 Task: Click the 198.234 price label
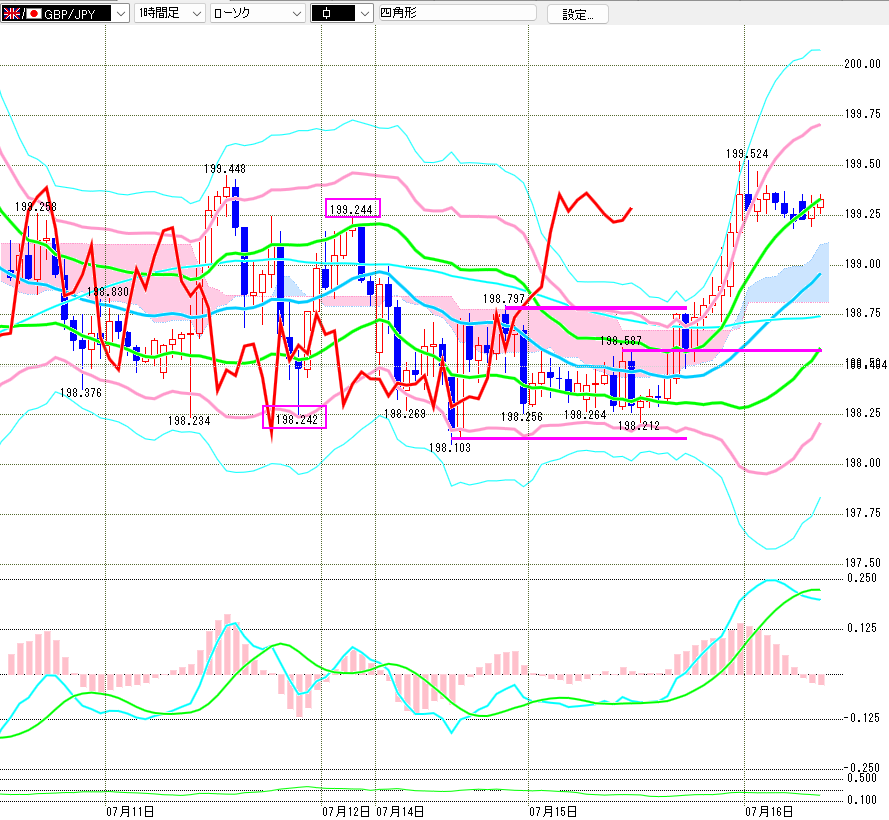[189, 420]
